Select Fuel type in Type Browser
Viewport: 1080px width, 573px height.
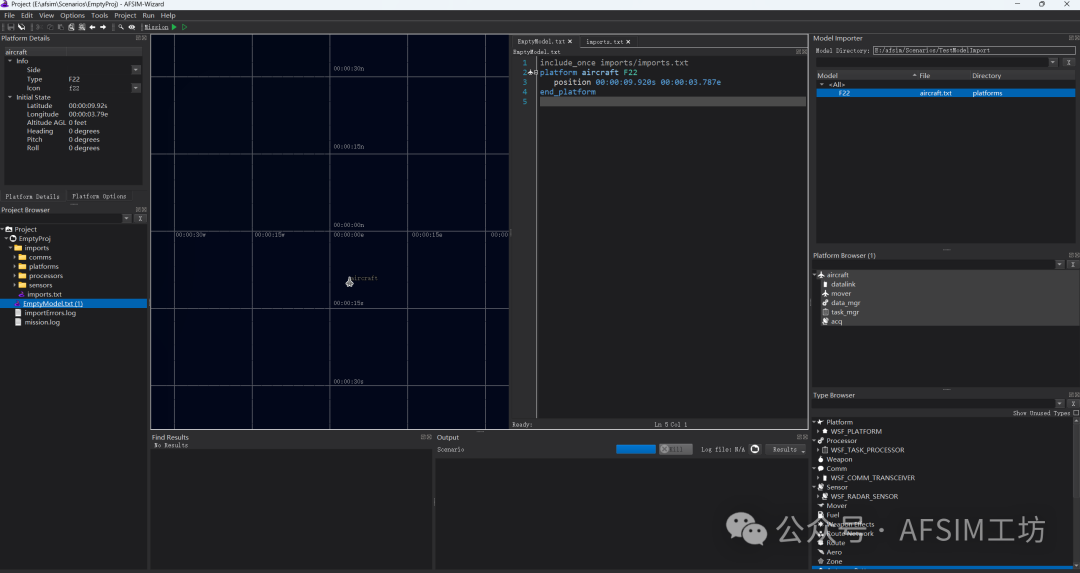point(833,514)
